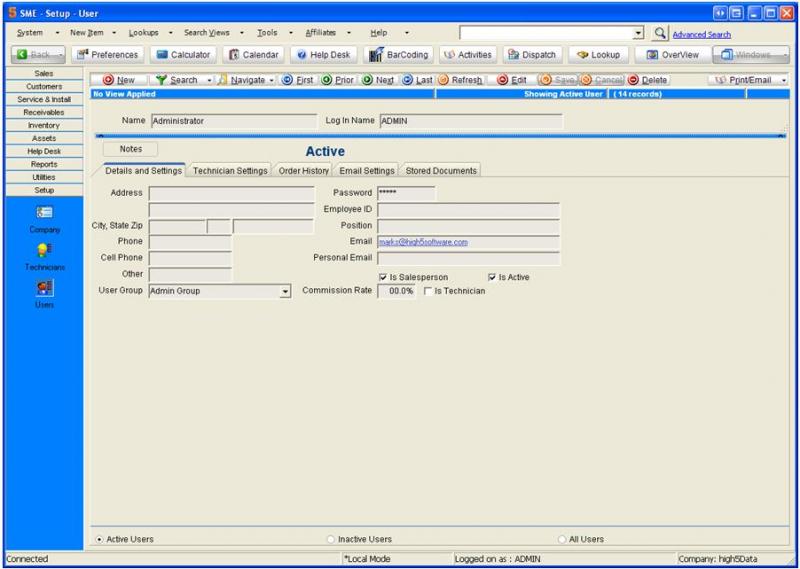
Task: Click the Cell Phone field
Action: (x=190, y=258)
